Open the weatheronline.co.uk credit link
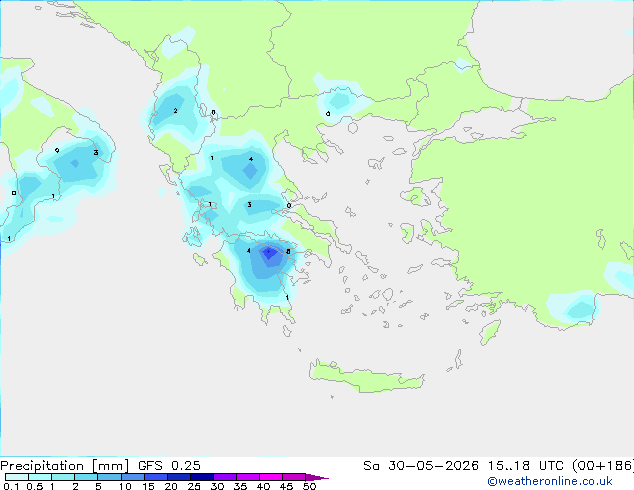The image size is (634, 490). (x=550, y=481)
